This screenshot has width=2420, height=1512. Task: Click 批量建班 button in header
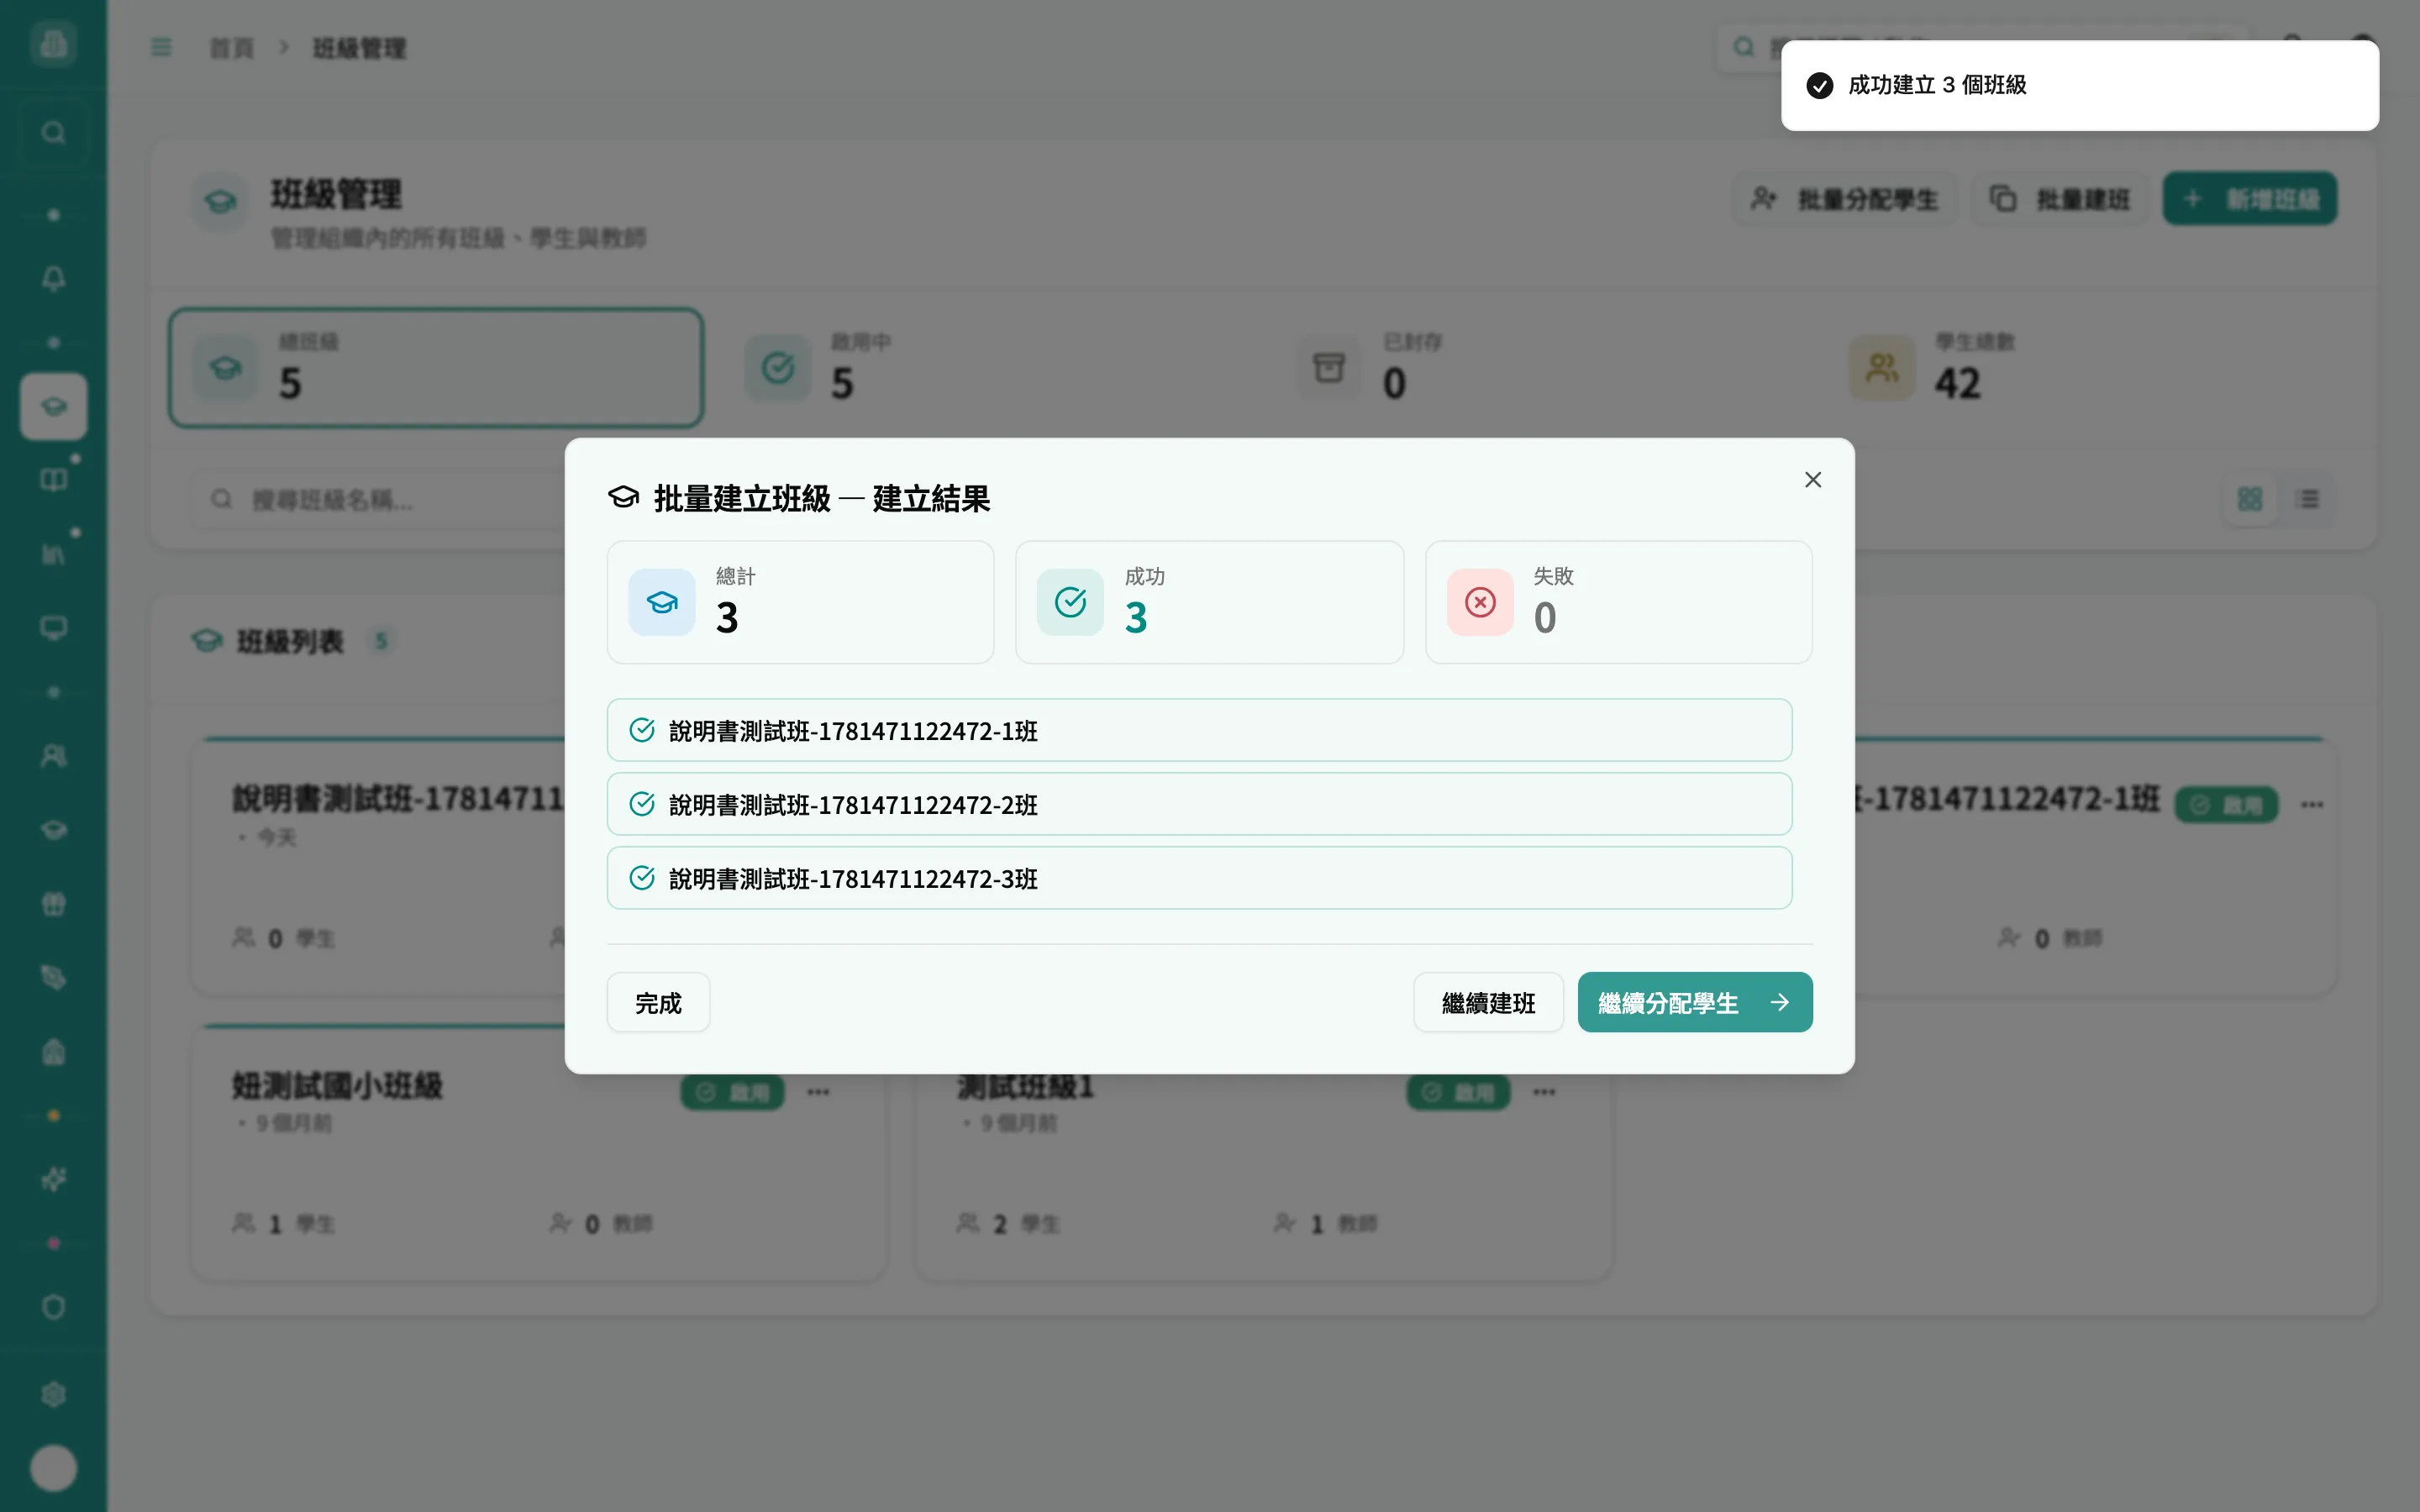point(2060,199)
